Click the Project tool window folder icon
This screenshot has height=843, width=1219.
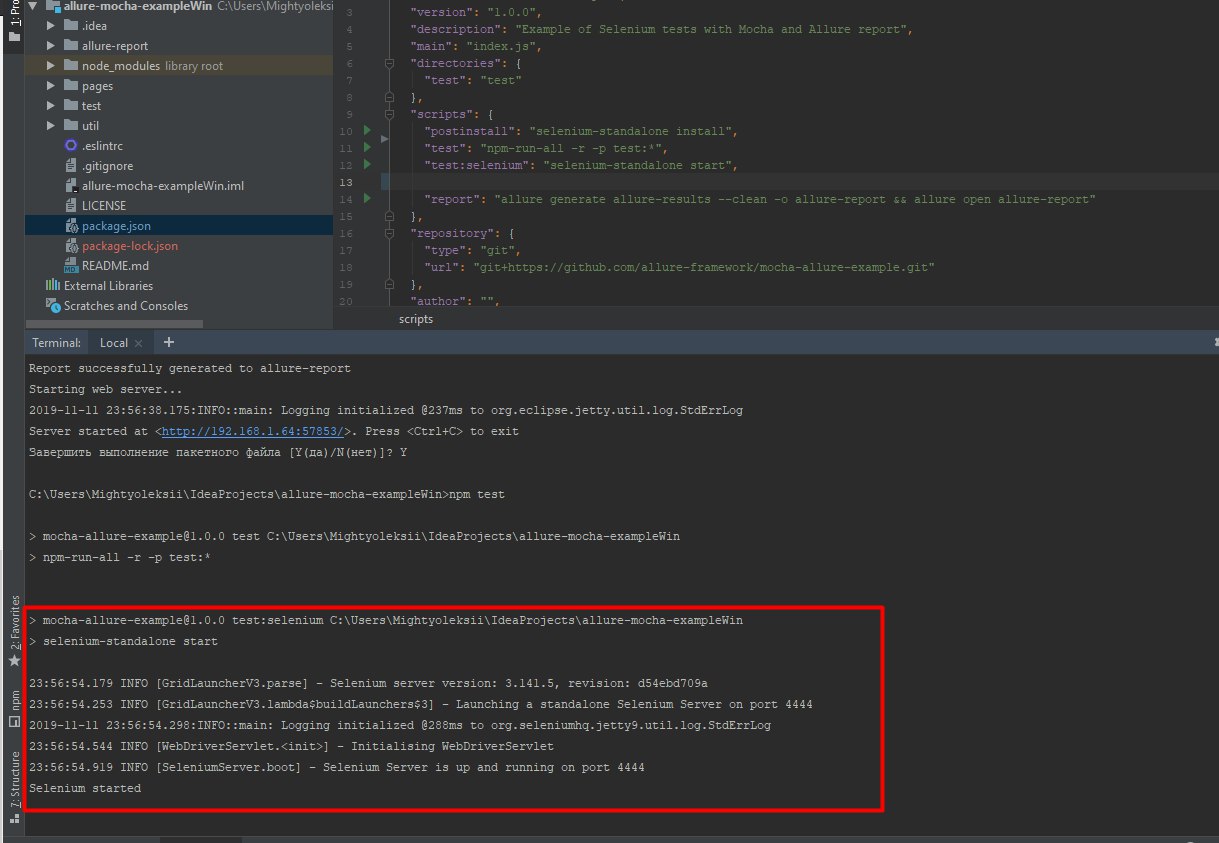14,38
